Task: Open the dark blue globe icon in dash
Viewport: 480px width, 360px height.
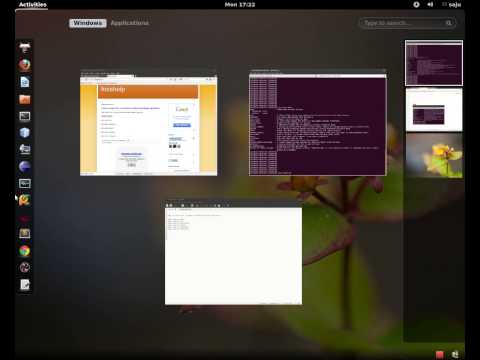Action: coord(25,166)
